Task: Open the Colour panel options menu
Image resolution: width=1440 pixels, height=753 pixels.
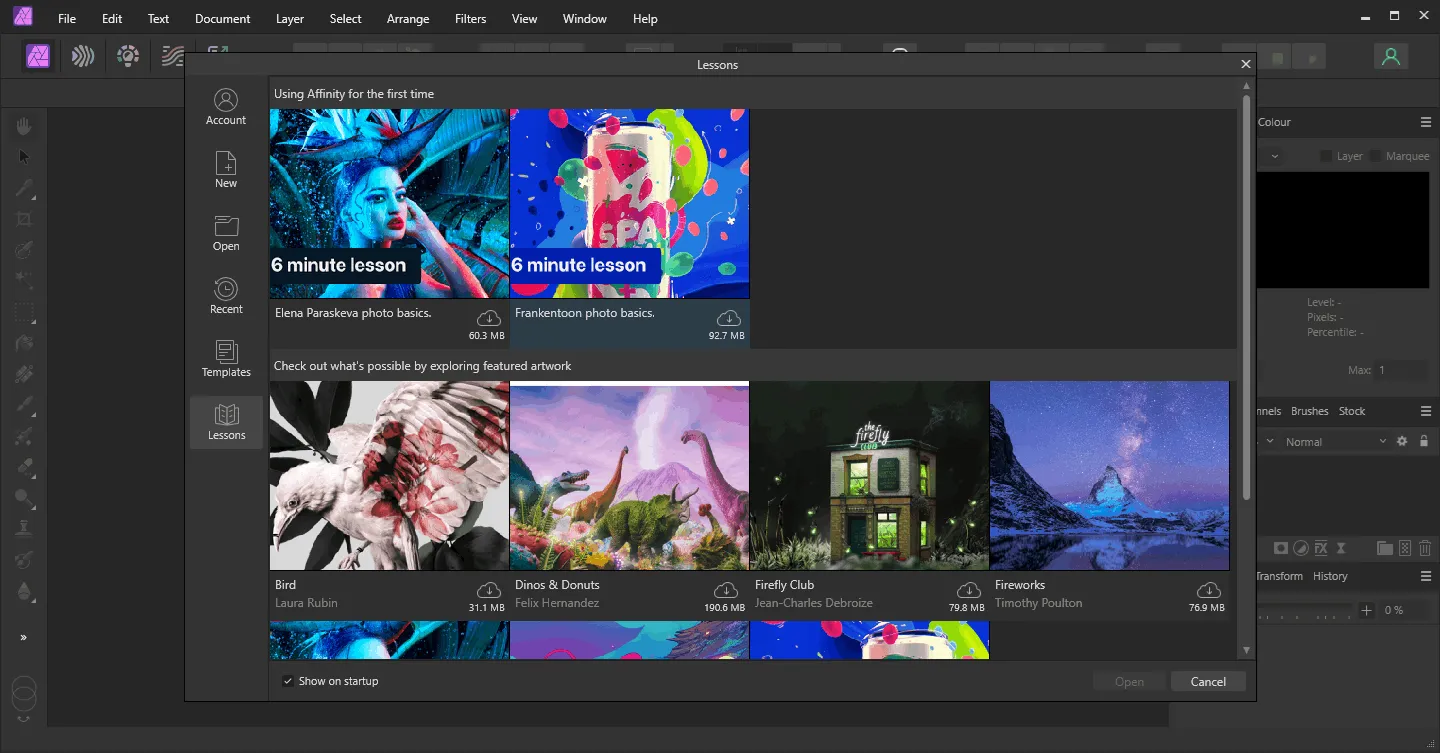Action: point(1425,122)
